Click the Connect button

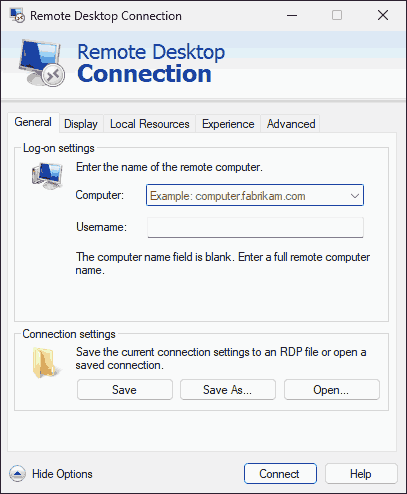280,474
